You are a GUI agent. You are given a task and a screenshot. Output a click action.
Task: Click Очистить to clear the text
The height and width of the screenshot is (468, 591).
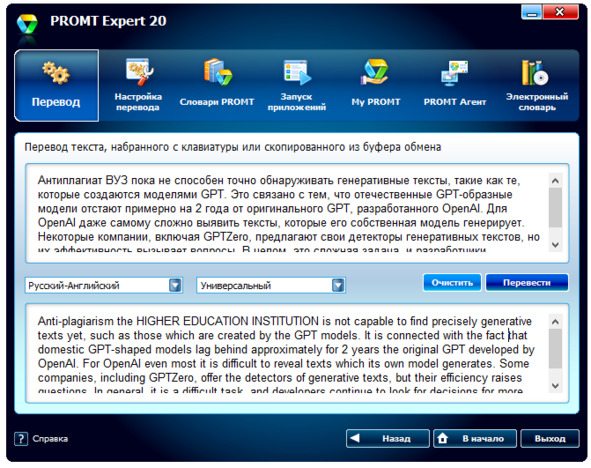[452, 283]
